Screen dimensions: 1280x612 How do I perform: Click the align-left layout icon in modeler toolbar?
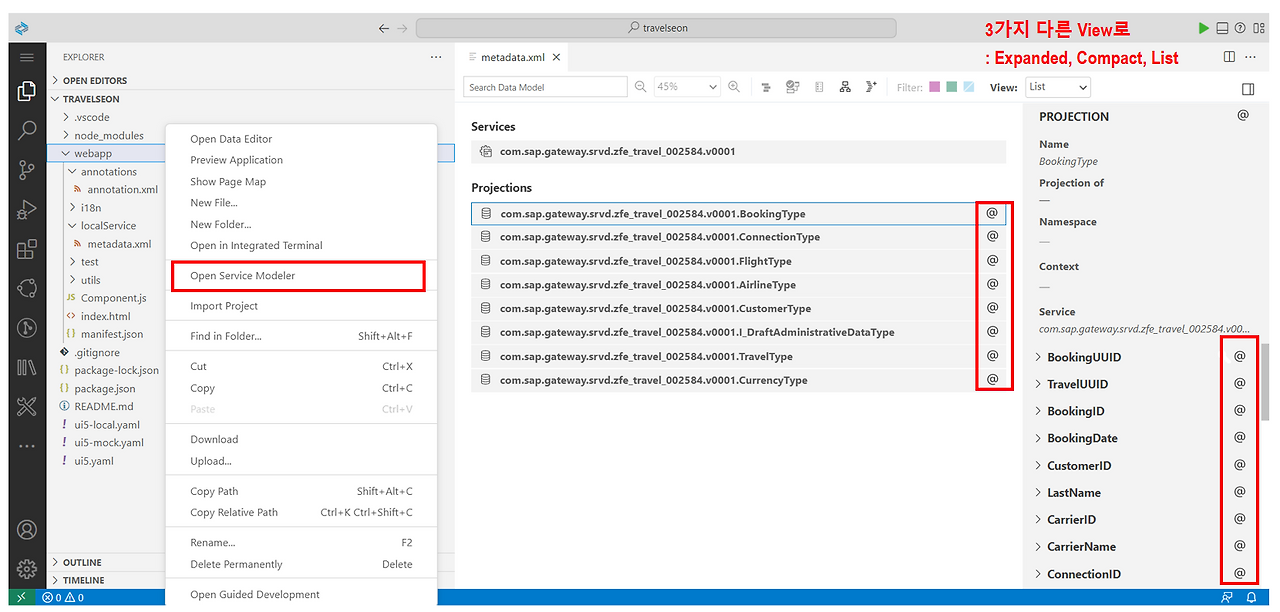pyautogui.click(x=766, y=87)
